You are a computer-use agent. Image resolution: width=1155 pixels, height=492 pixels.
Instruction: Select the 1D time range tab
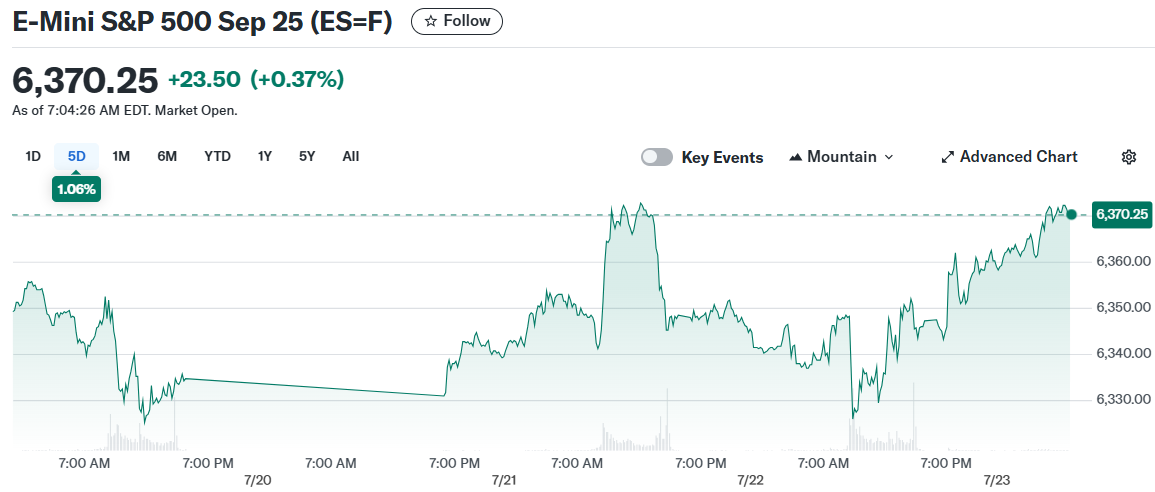coord(32,156)
